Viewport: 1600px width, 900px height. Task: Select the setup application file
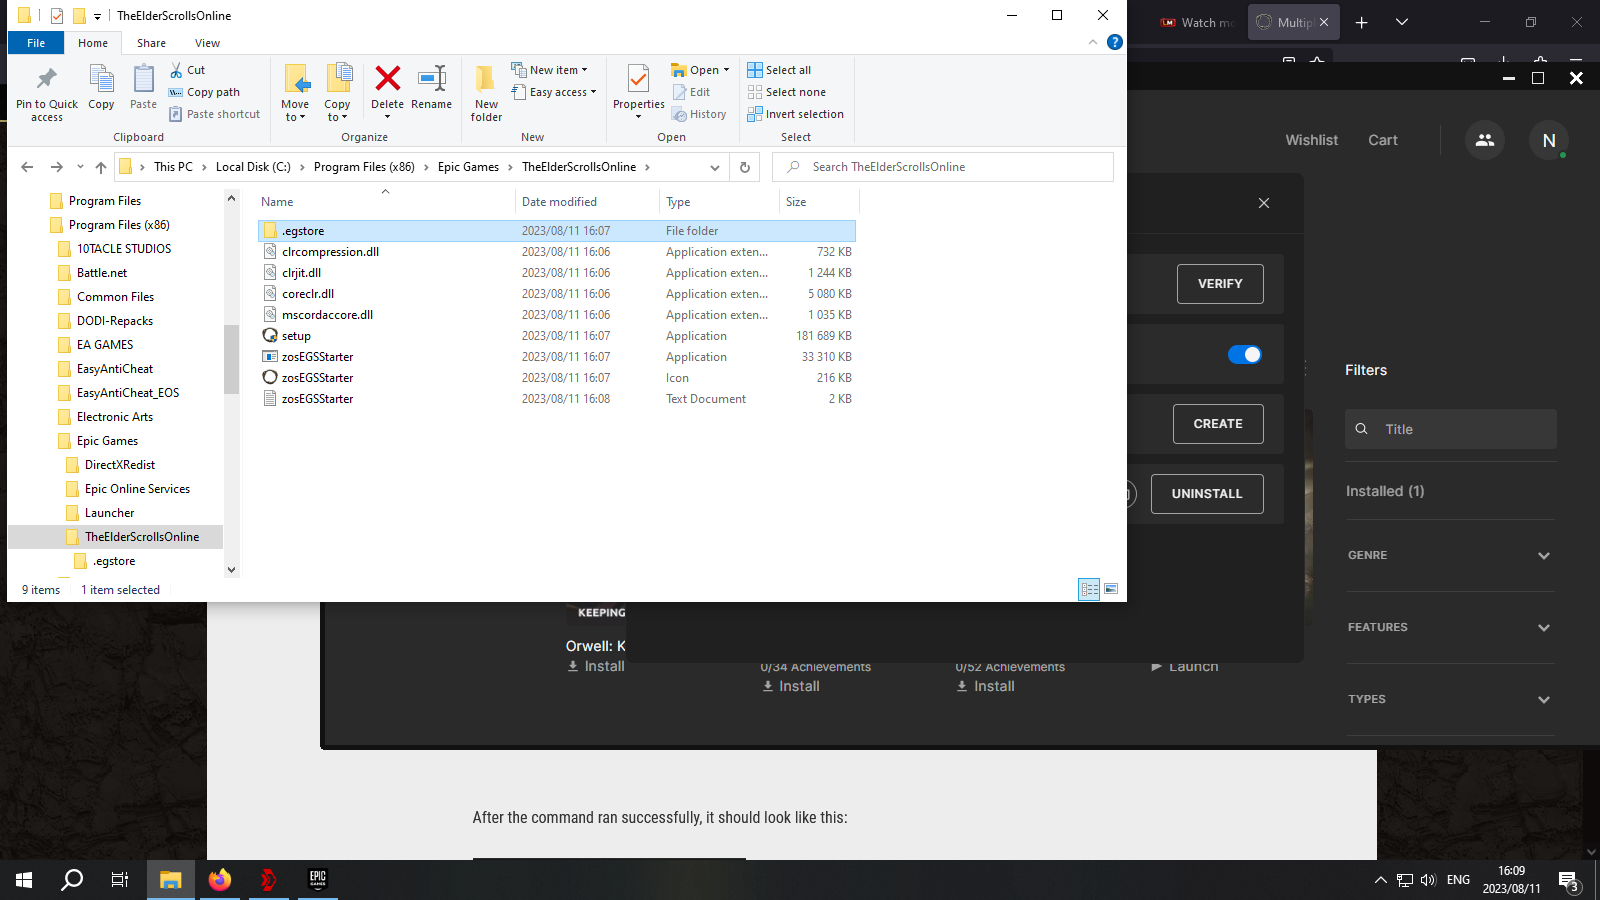click(x=558, y=336)
